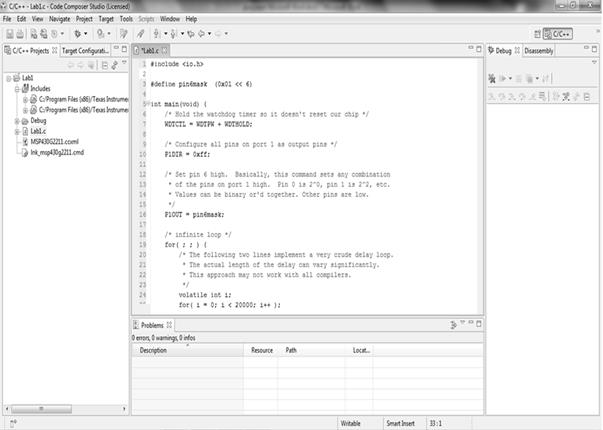Click Step Into icon in Debug view

(x=492, y=97)
